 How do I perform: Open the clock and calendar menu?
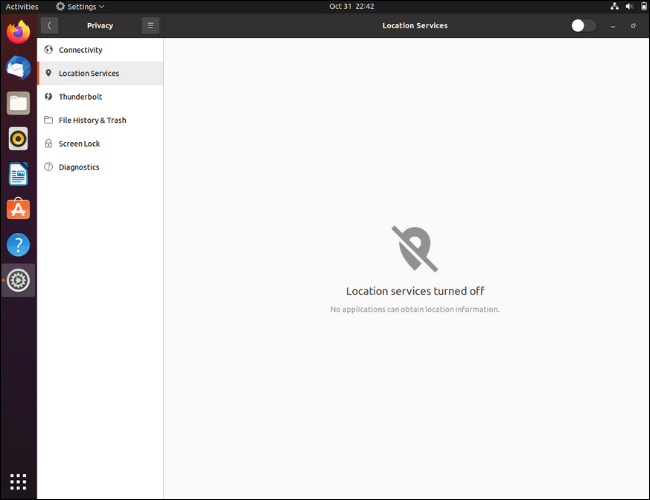(x=352, y=7)
